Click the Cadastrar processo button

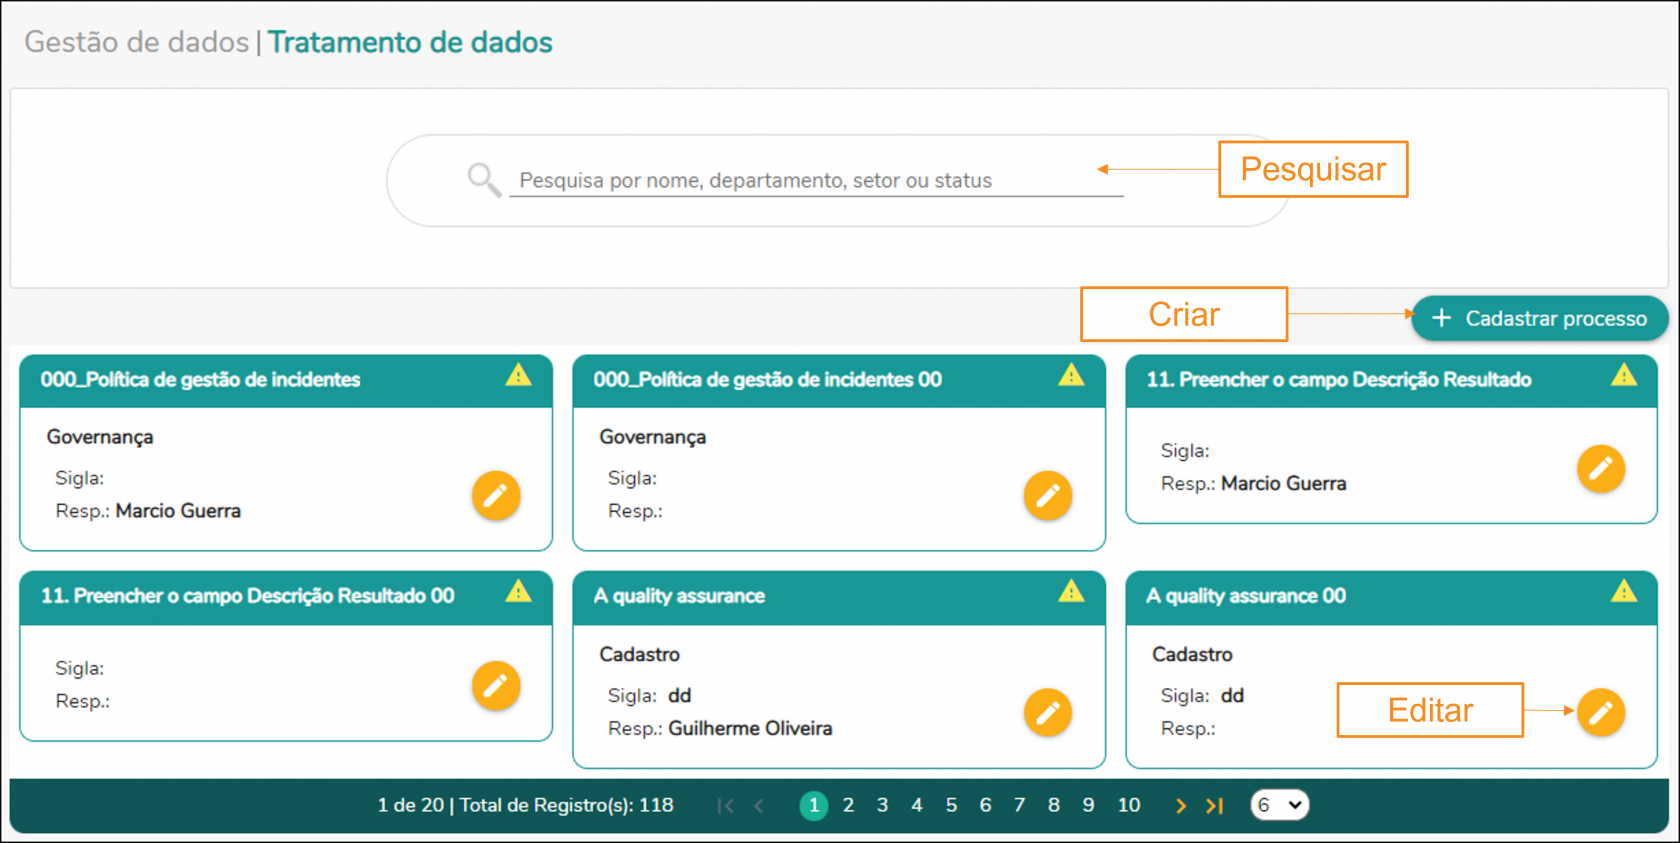coord(1539,318)
